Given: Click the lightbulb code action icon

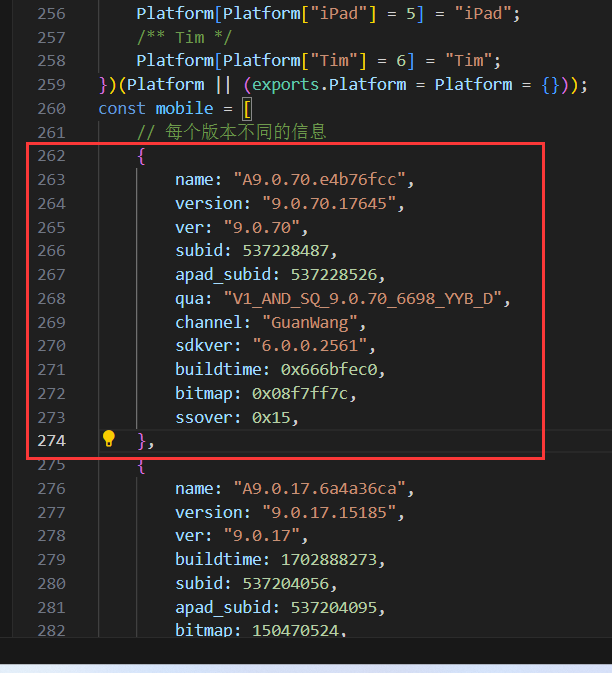Looking at the screenshot, I should pos(109,439).
